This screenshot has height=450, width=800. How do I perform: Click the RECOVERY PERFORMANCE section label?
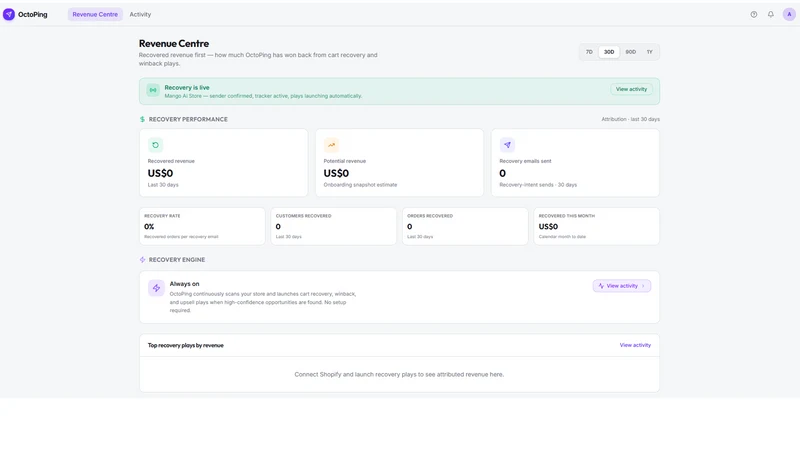click(188, 119)
